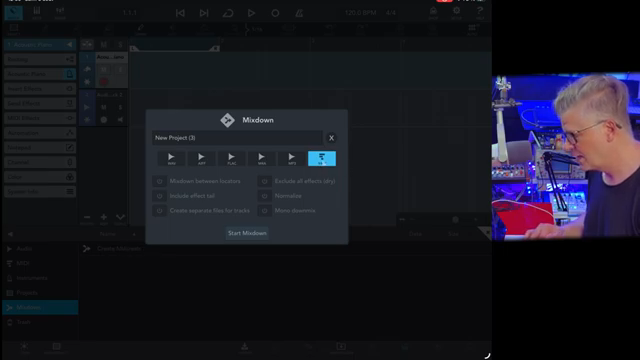This screenshot has height=360, width=640.
Task: Jump to previous locator in transport
Action: point(180,13)
